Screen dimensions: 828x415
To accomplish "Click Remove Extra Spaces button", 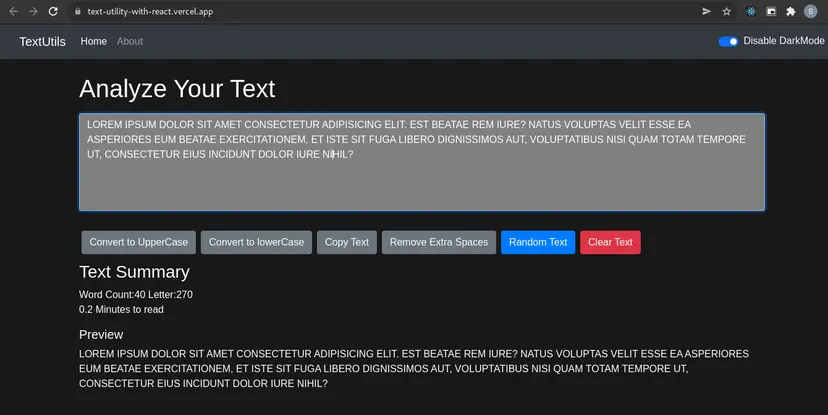I will (x=438, y=242).
